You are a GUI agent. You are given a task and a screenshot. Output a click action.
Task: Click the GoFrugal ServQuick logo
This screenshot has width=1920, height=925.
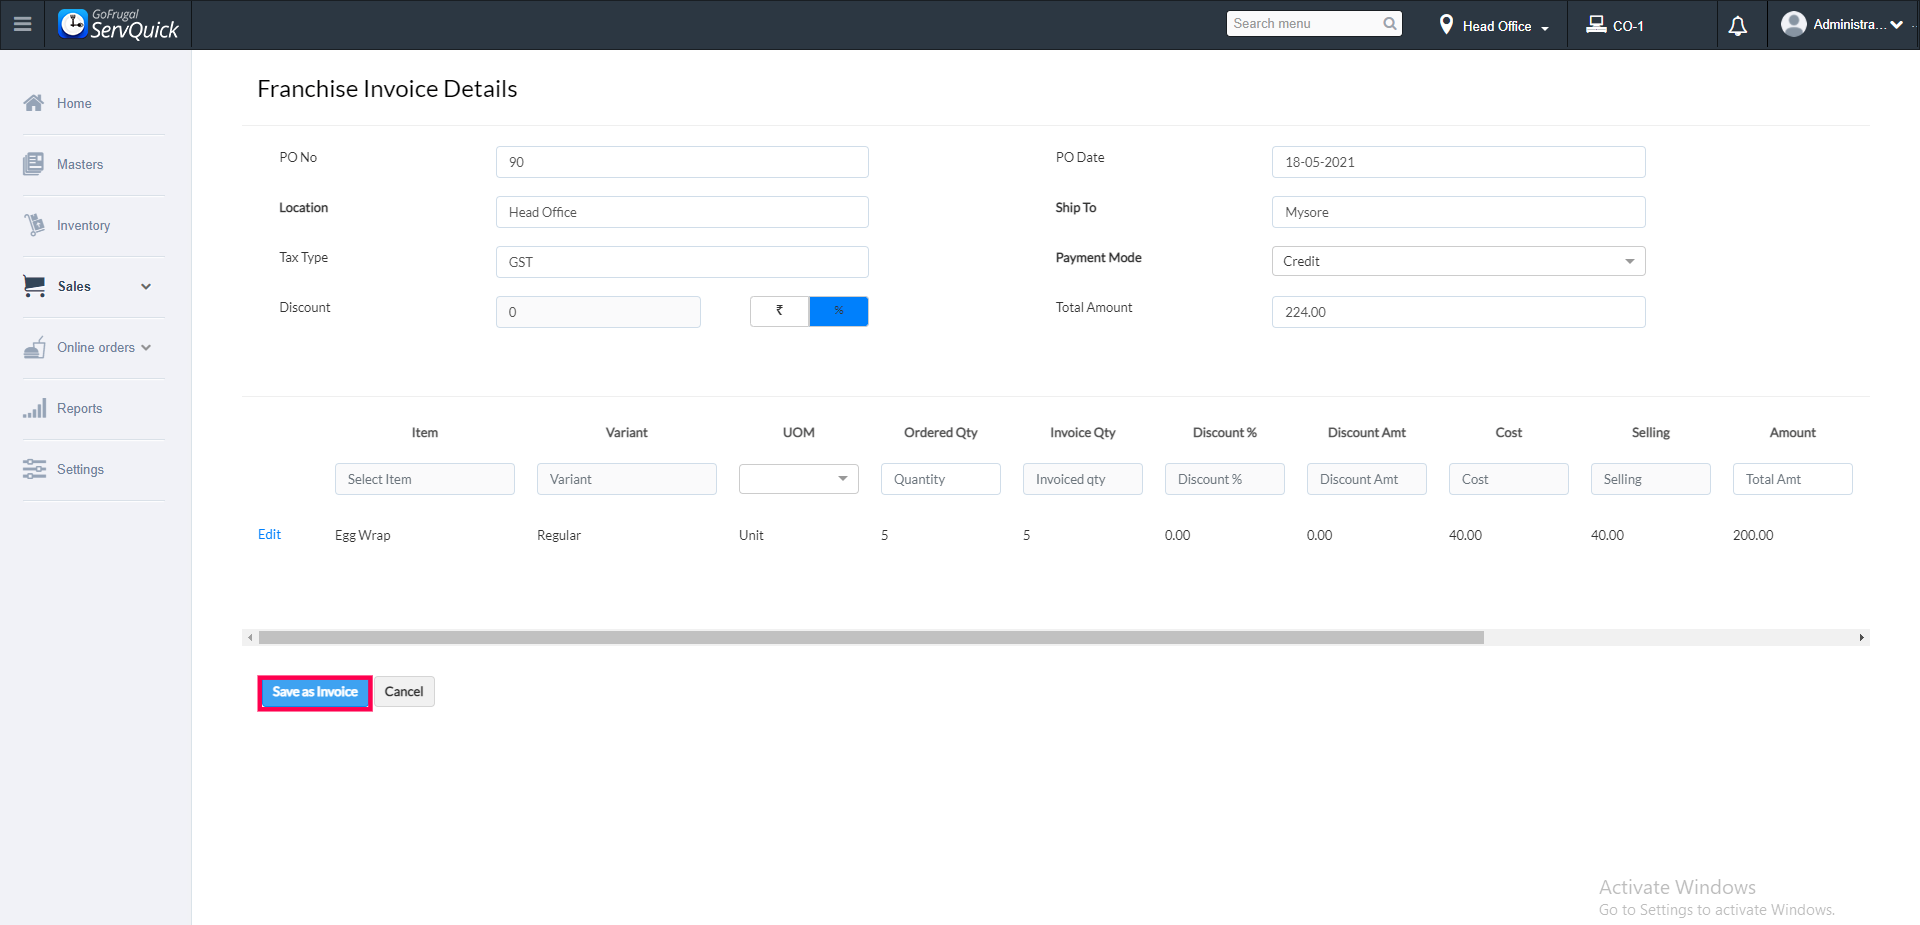(x=118, y=24)
